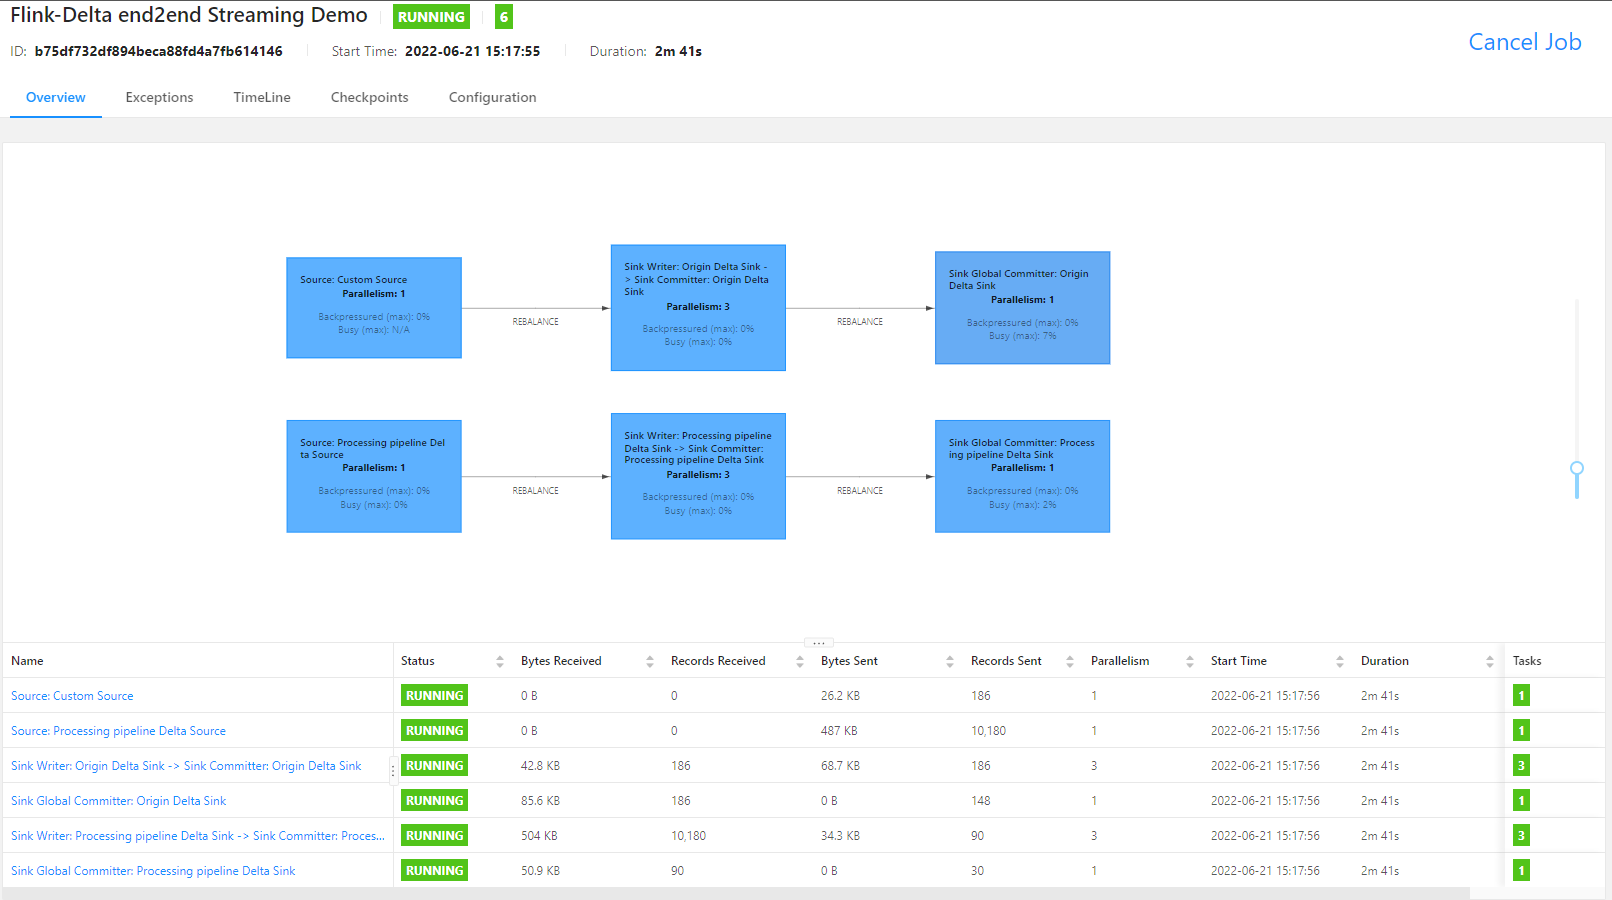Click tasks badge 1 in Processing pipeline Delta Source row
Image resolution: width=1612 pixels, height=900 pixels.
1521,731
